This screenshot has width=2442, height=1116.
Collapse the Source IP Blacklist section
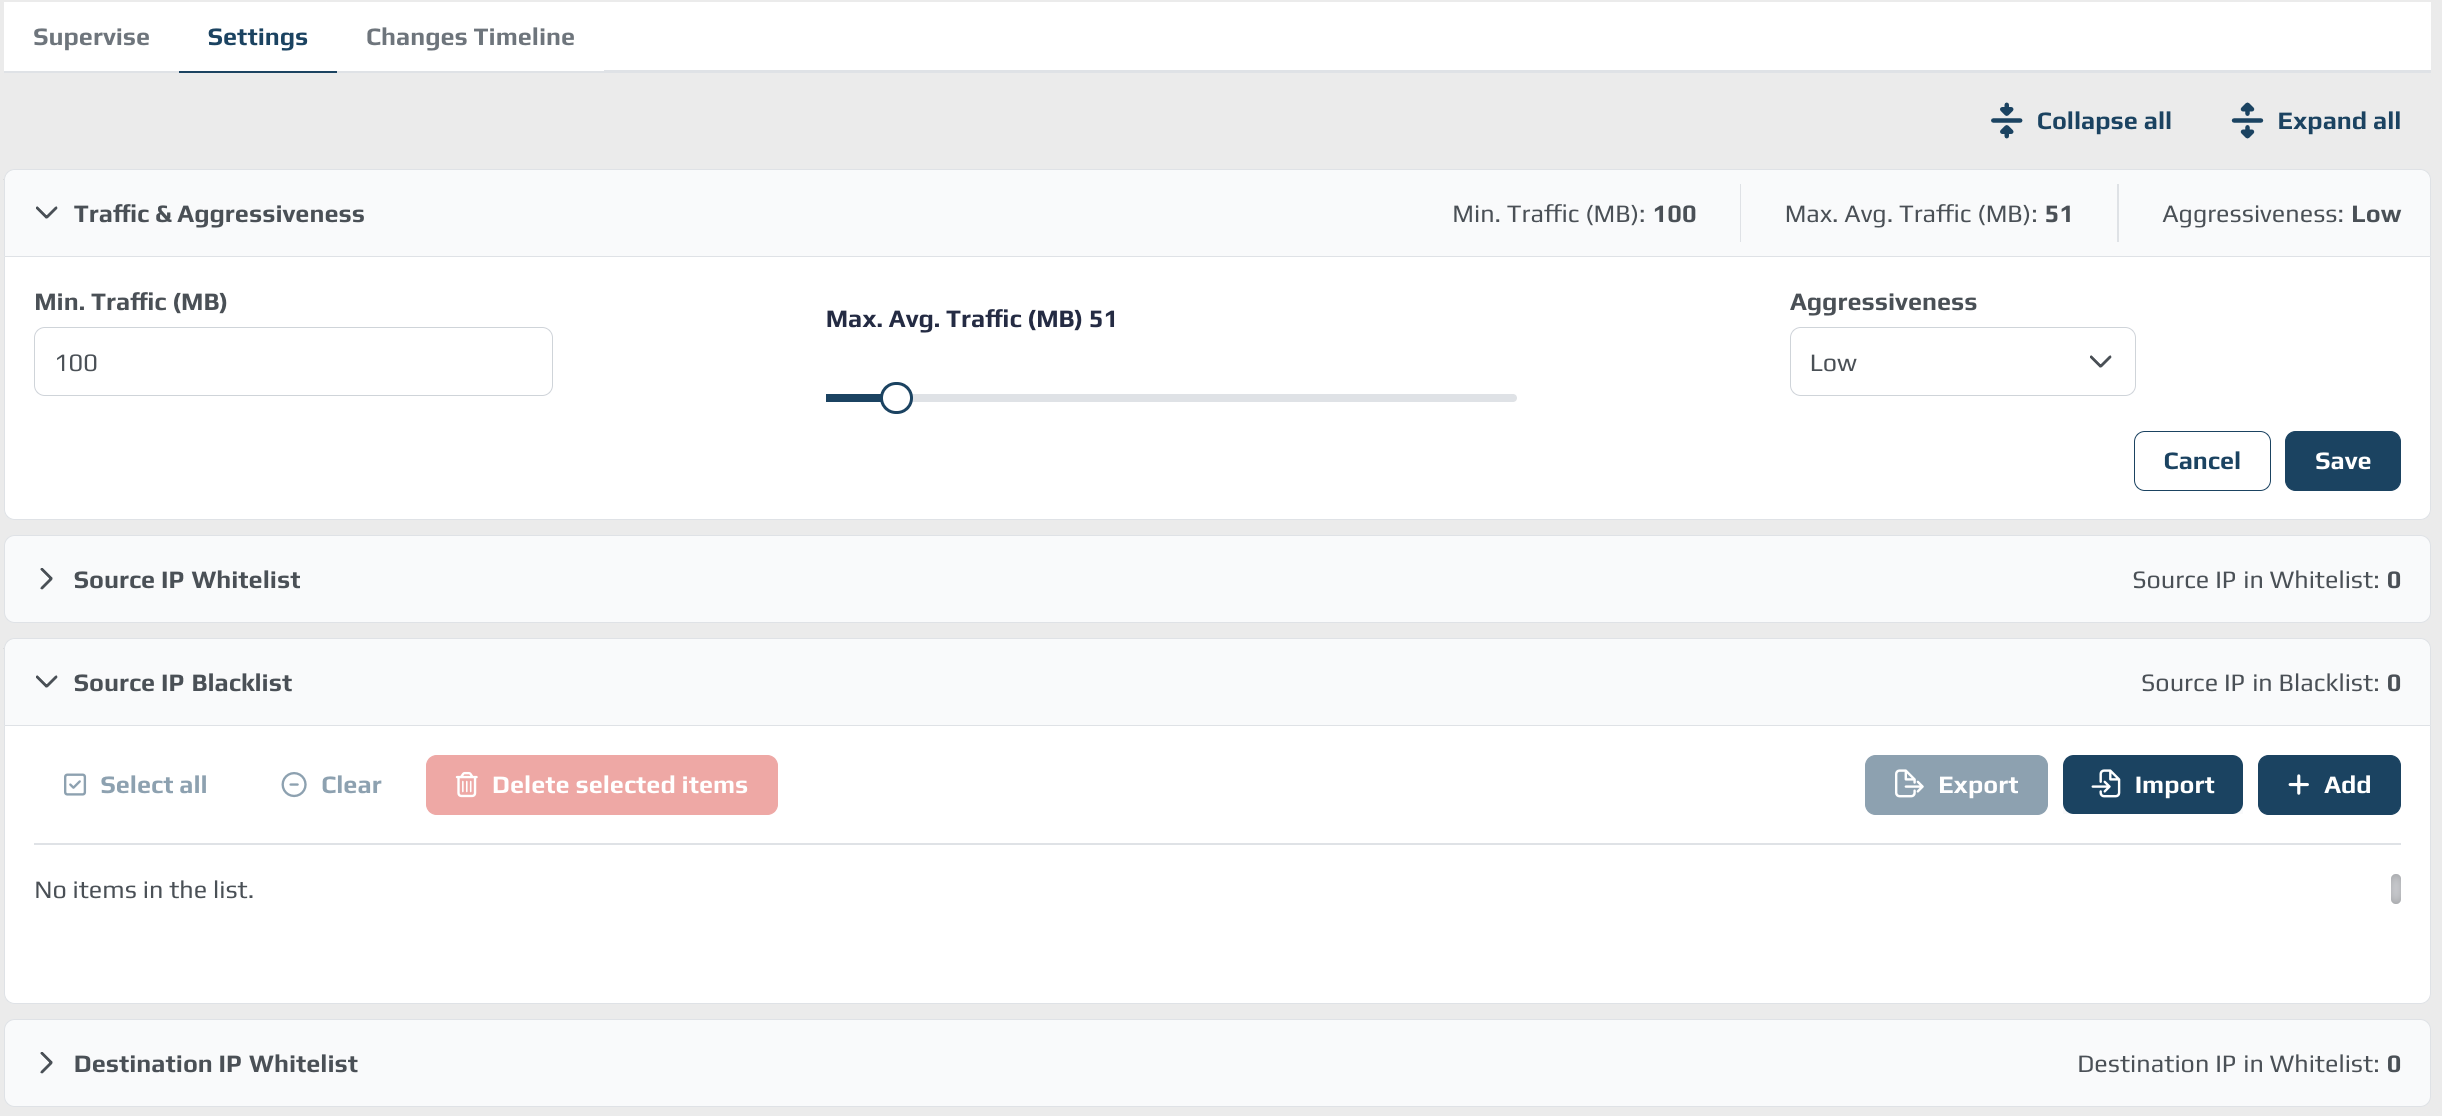click(x=46, y=682)
